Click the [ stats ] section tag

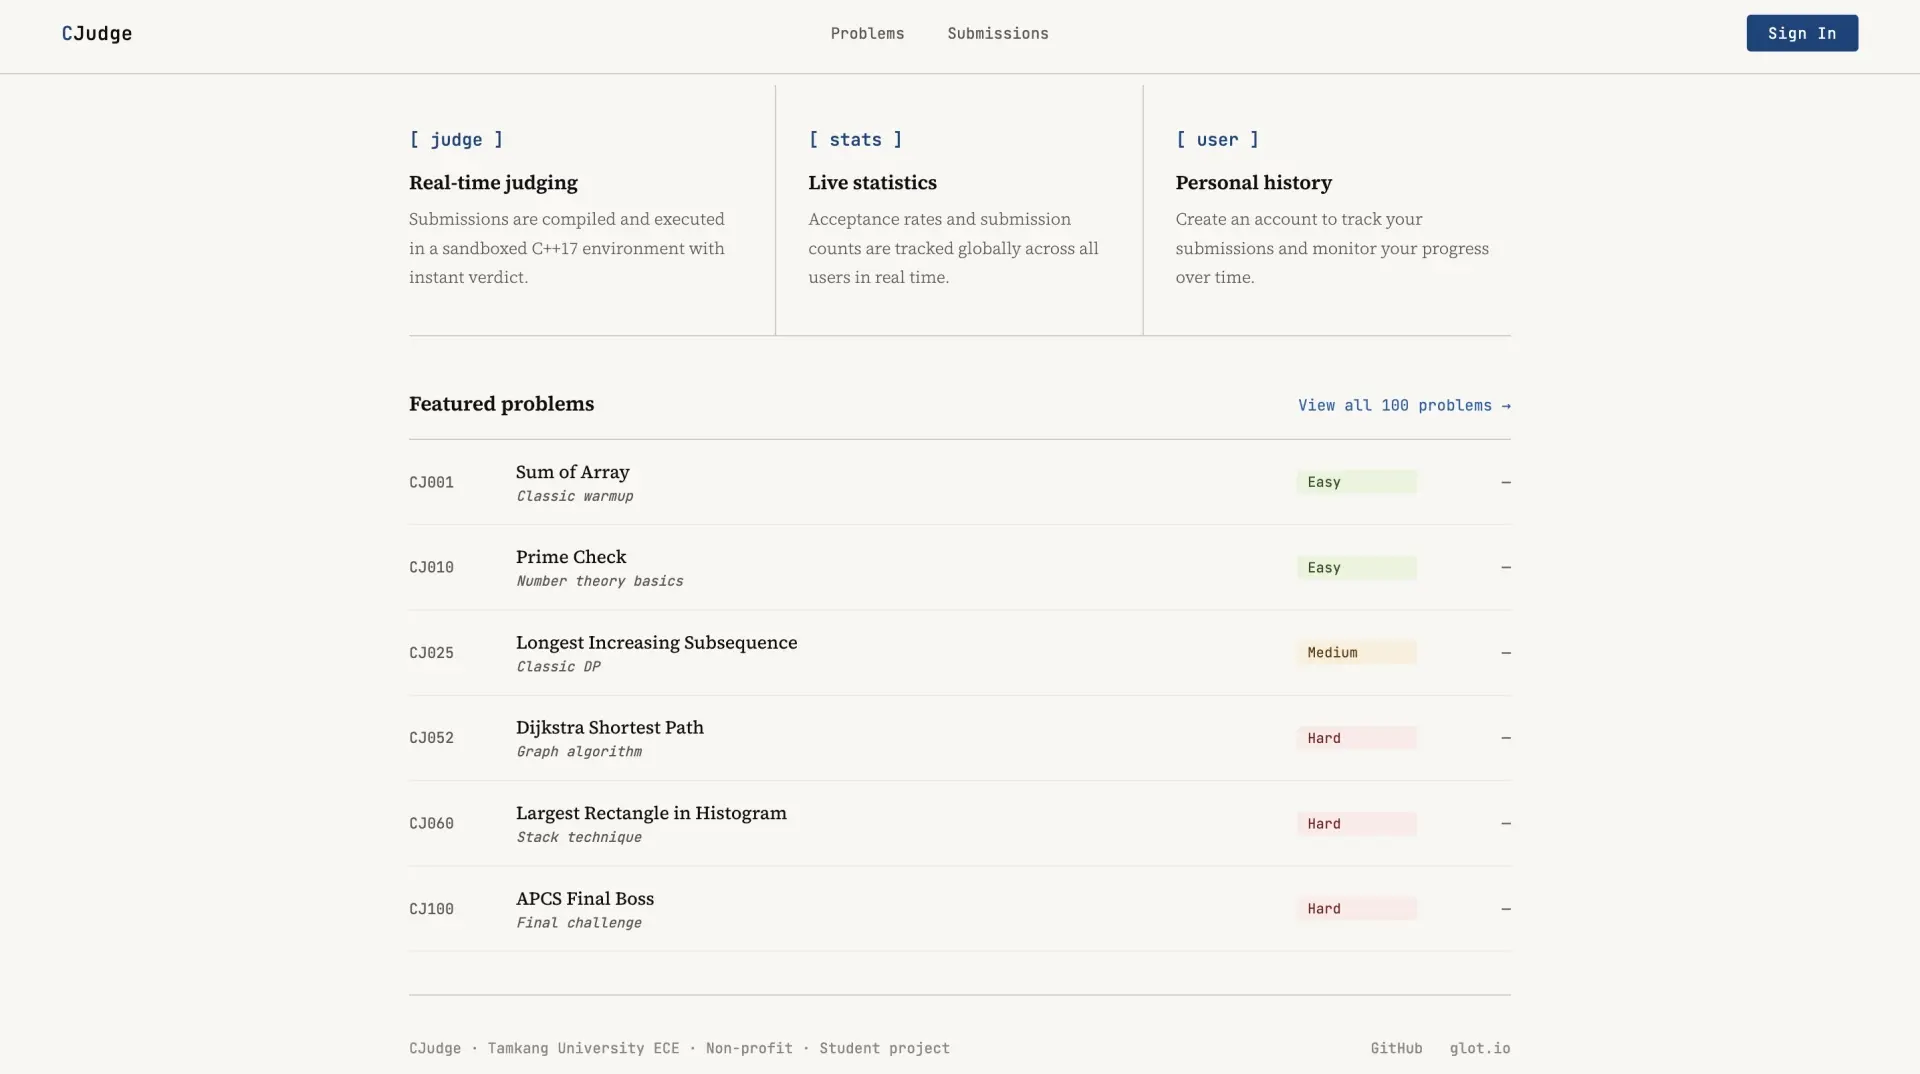[x=855, y=140]
